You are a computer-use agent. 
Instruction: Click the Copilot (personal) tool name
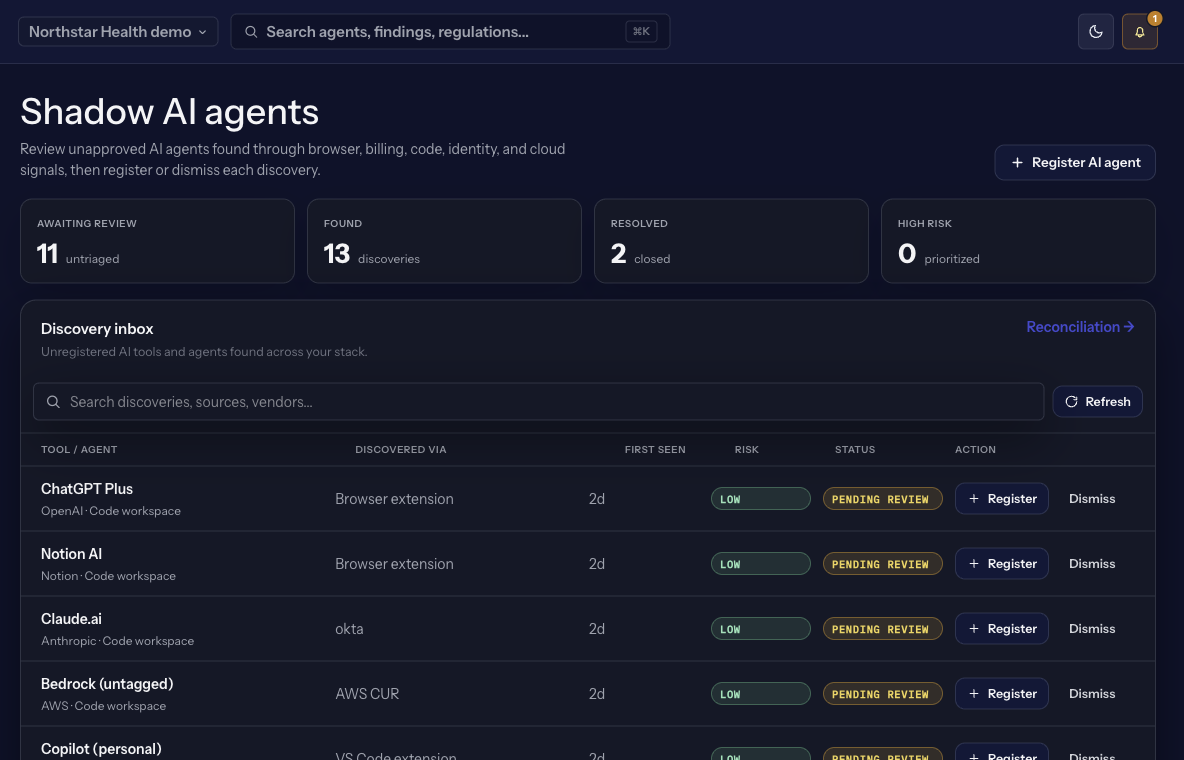coord(101,749)
